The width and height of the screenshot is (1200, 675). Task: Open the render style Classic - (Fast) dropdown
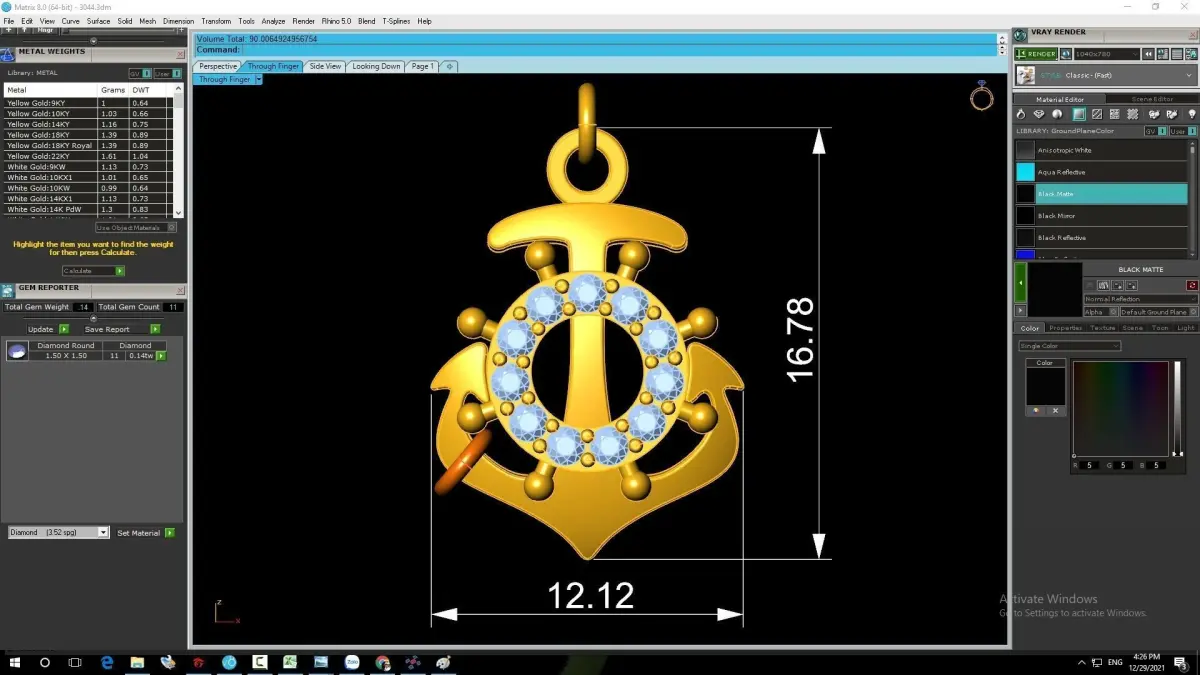[x=1106, y=75]
